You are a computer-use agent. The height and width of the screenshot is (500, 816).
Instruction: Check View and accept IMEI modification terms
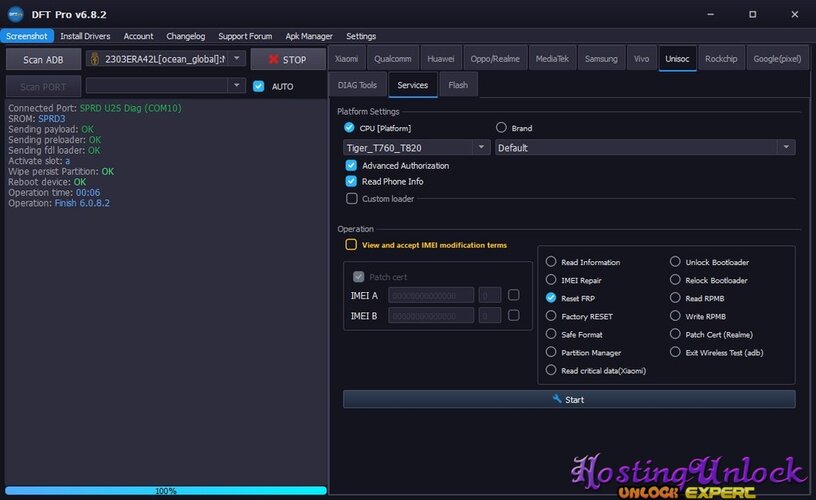point(351,245)
